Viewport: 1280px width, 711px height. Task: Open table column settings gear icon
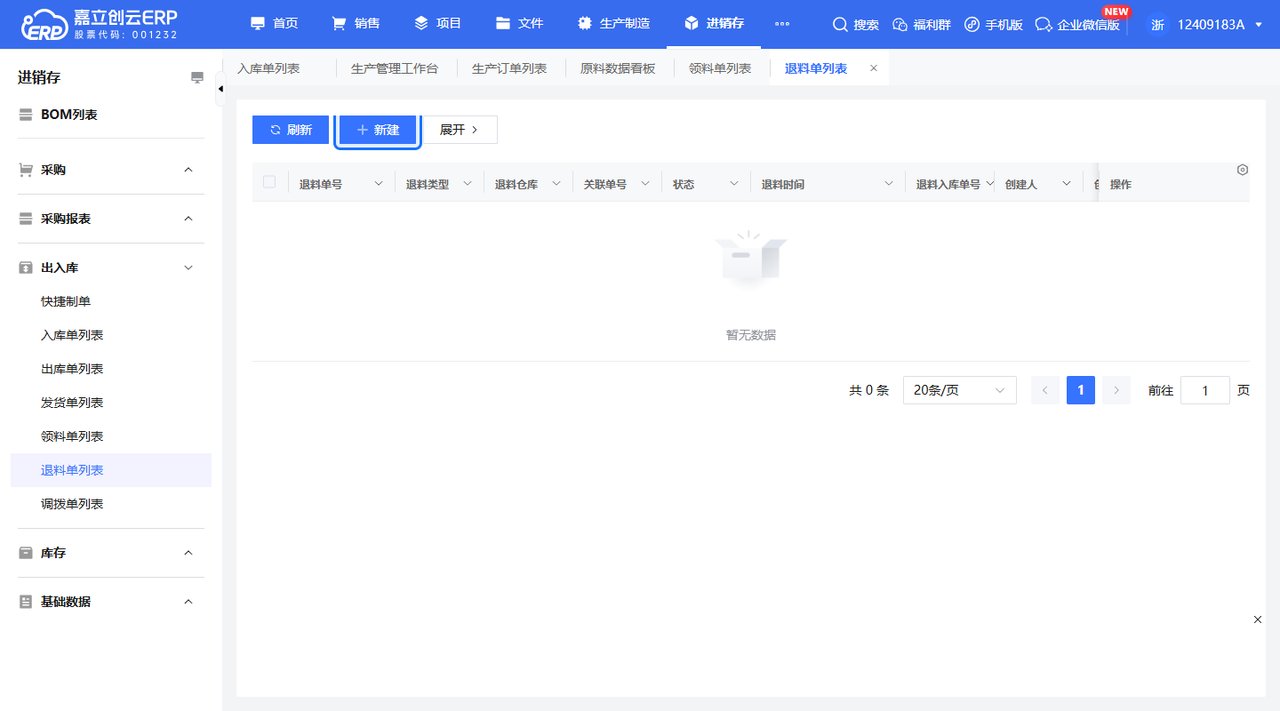(x=1242, y=170)
